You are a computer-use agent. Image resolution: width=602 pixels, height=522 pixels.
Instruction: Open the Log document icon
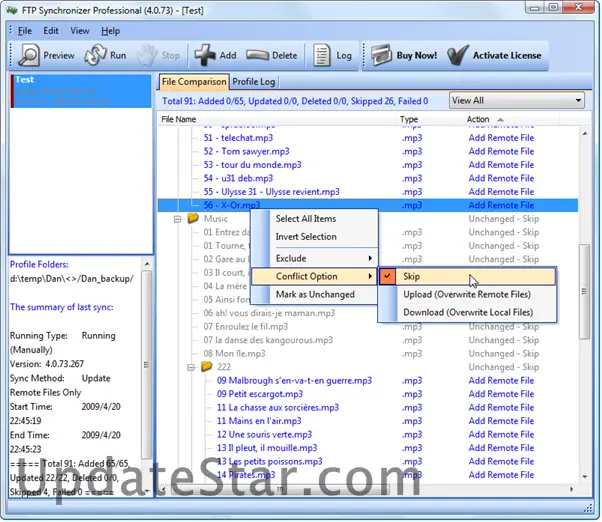322,56
